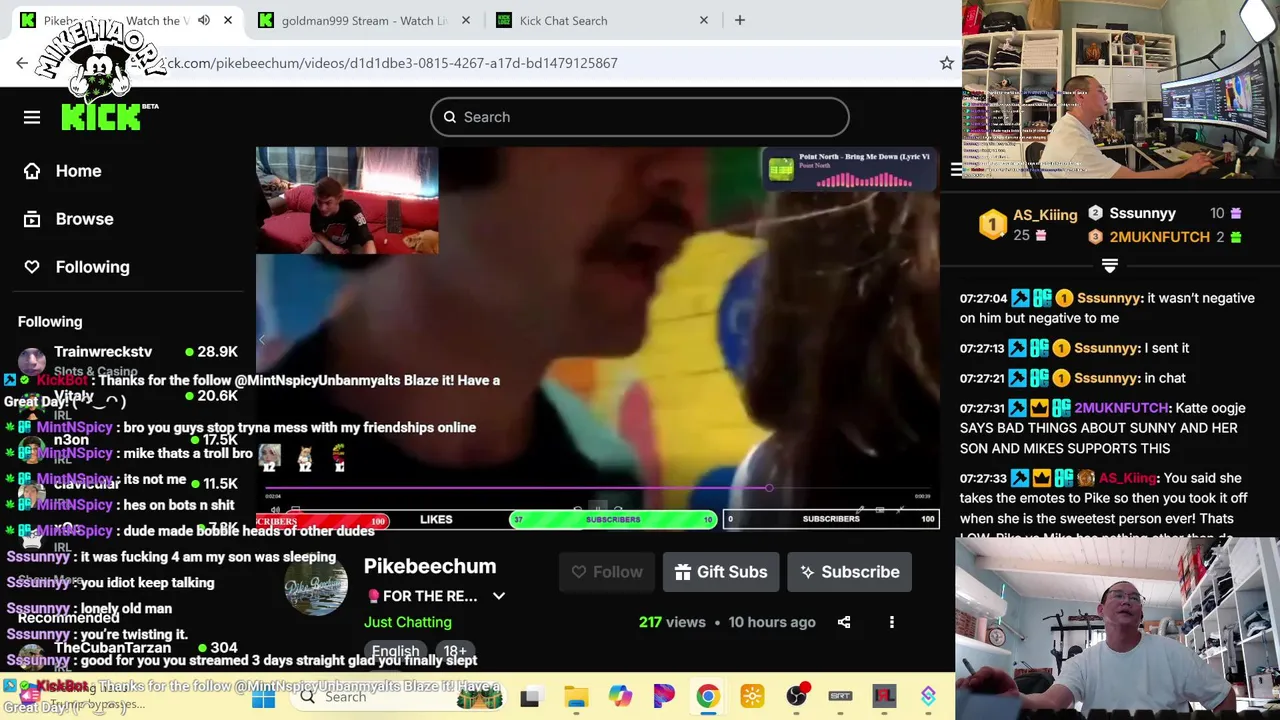1280x720 pixels.
Task: Click 2MUKNFUTCH in gifters leaderboard
Action: pyautogui.click(x=1159, y=237)
